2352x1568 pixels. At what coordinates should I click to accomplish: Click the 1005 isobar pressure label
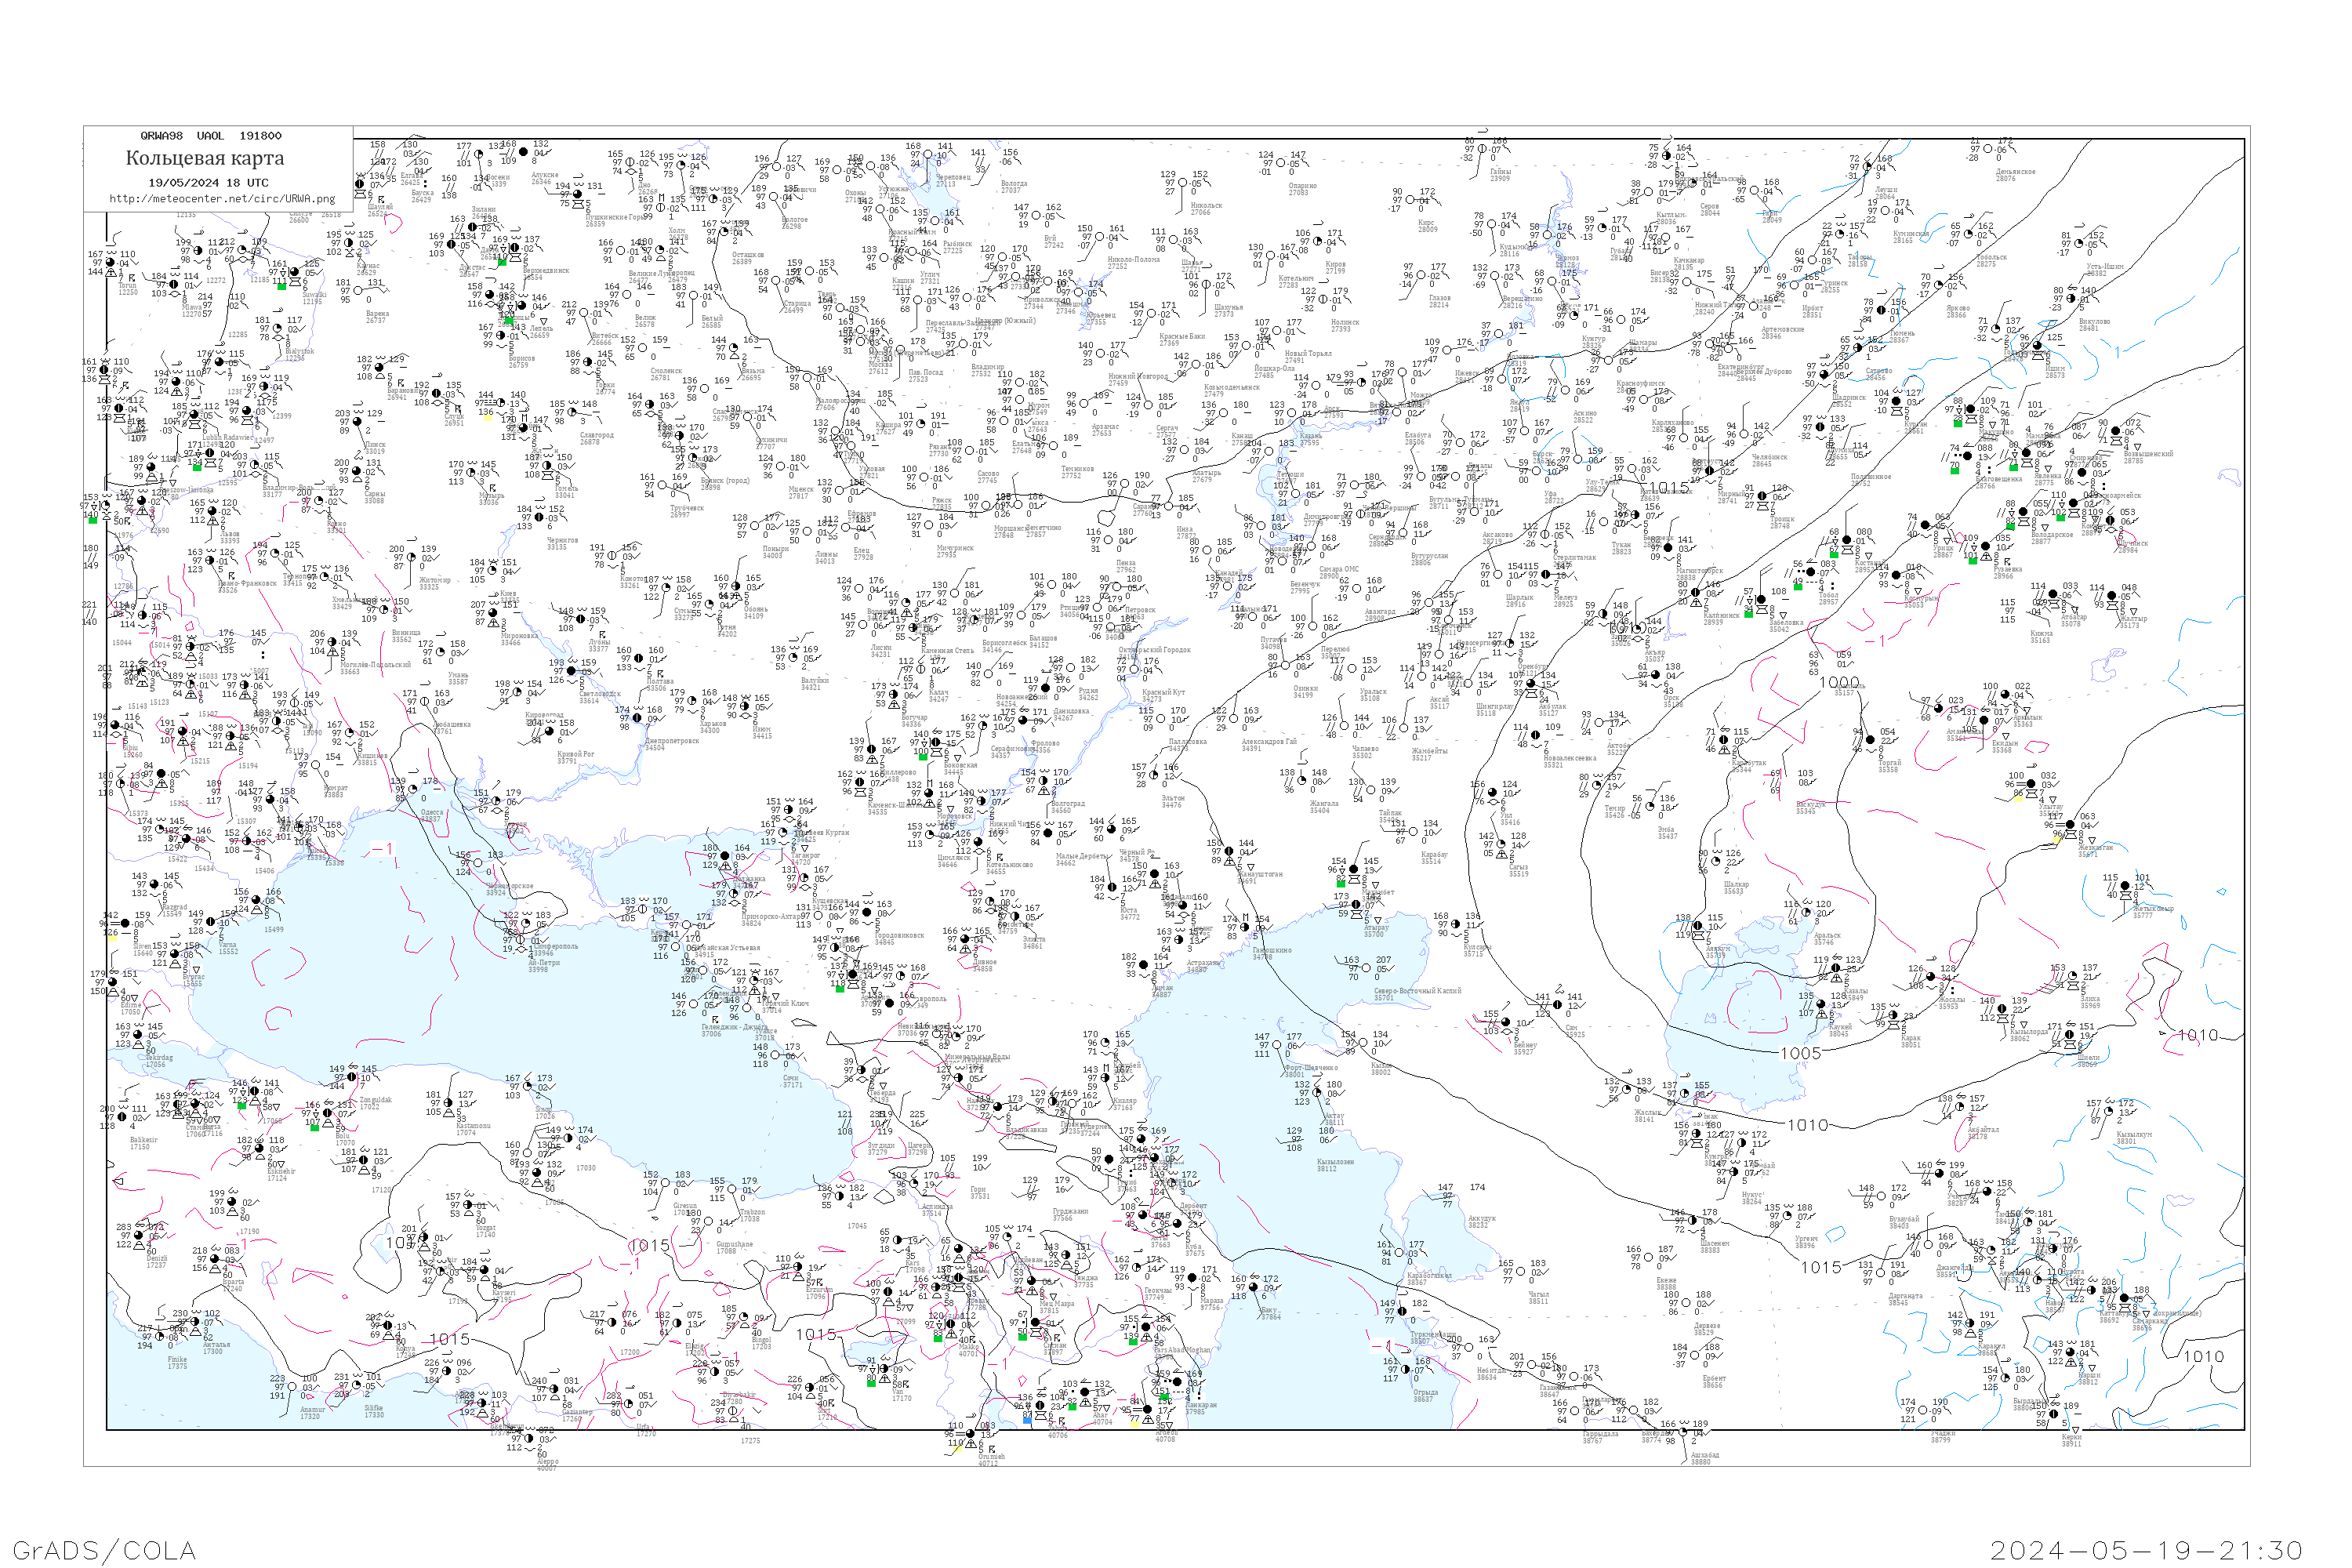(x=1800, y=1053)
